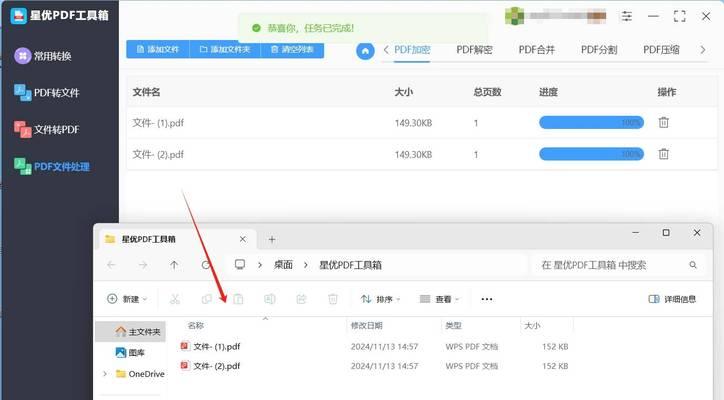The height and width of the screenshot is (400, 724).
Task: Click the user avatar in title bar
Action: (x=514, y=16)
